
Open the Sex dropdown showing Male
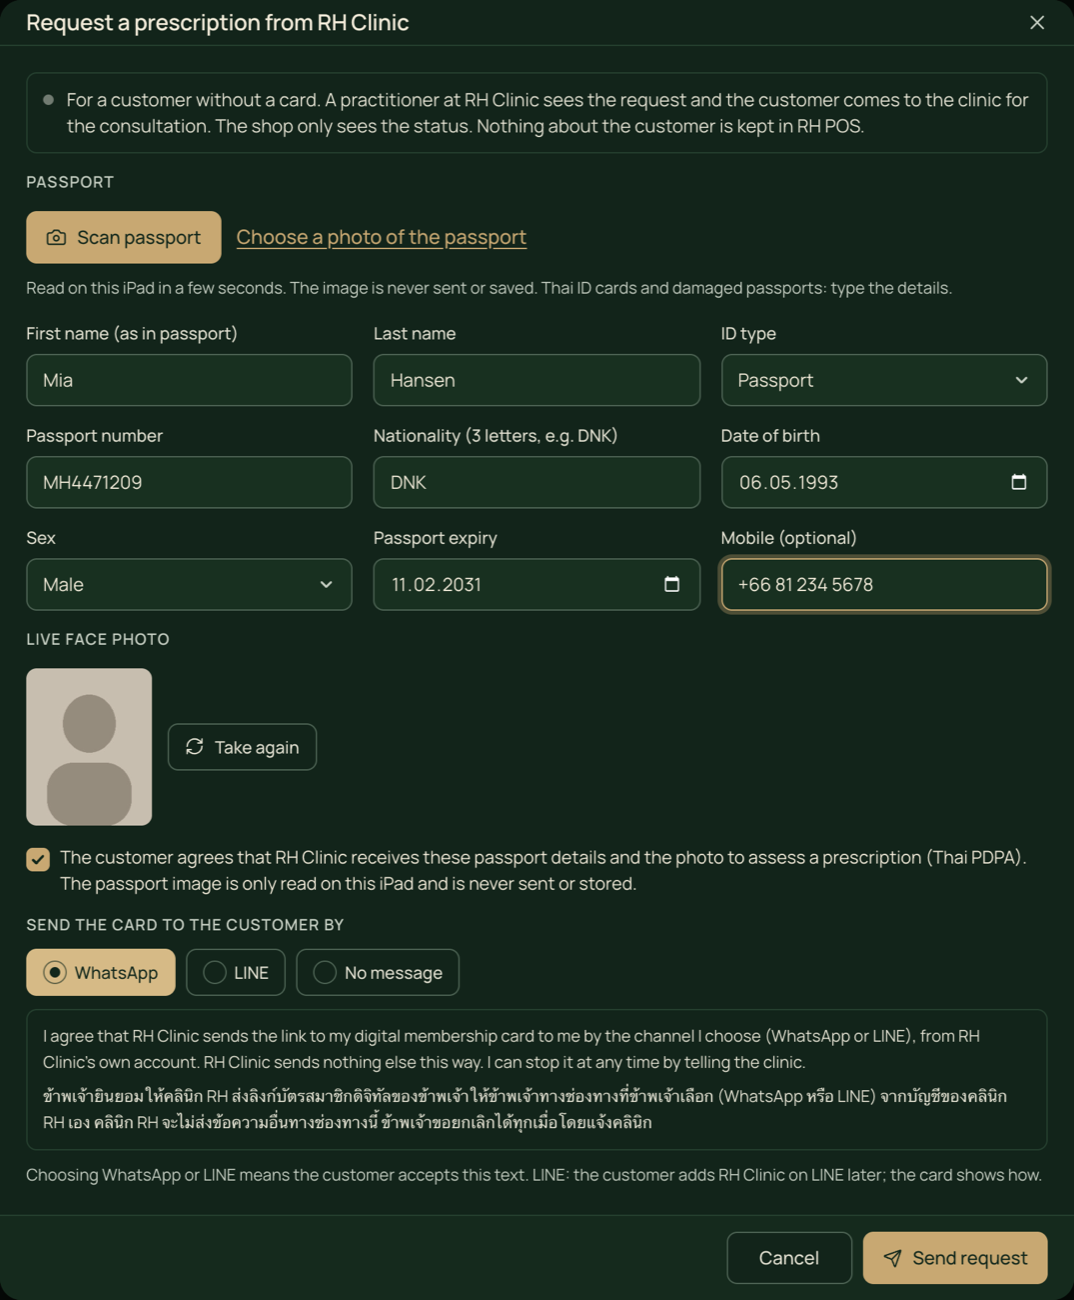pos(189,584)
